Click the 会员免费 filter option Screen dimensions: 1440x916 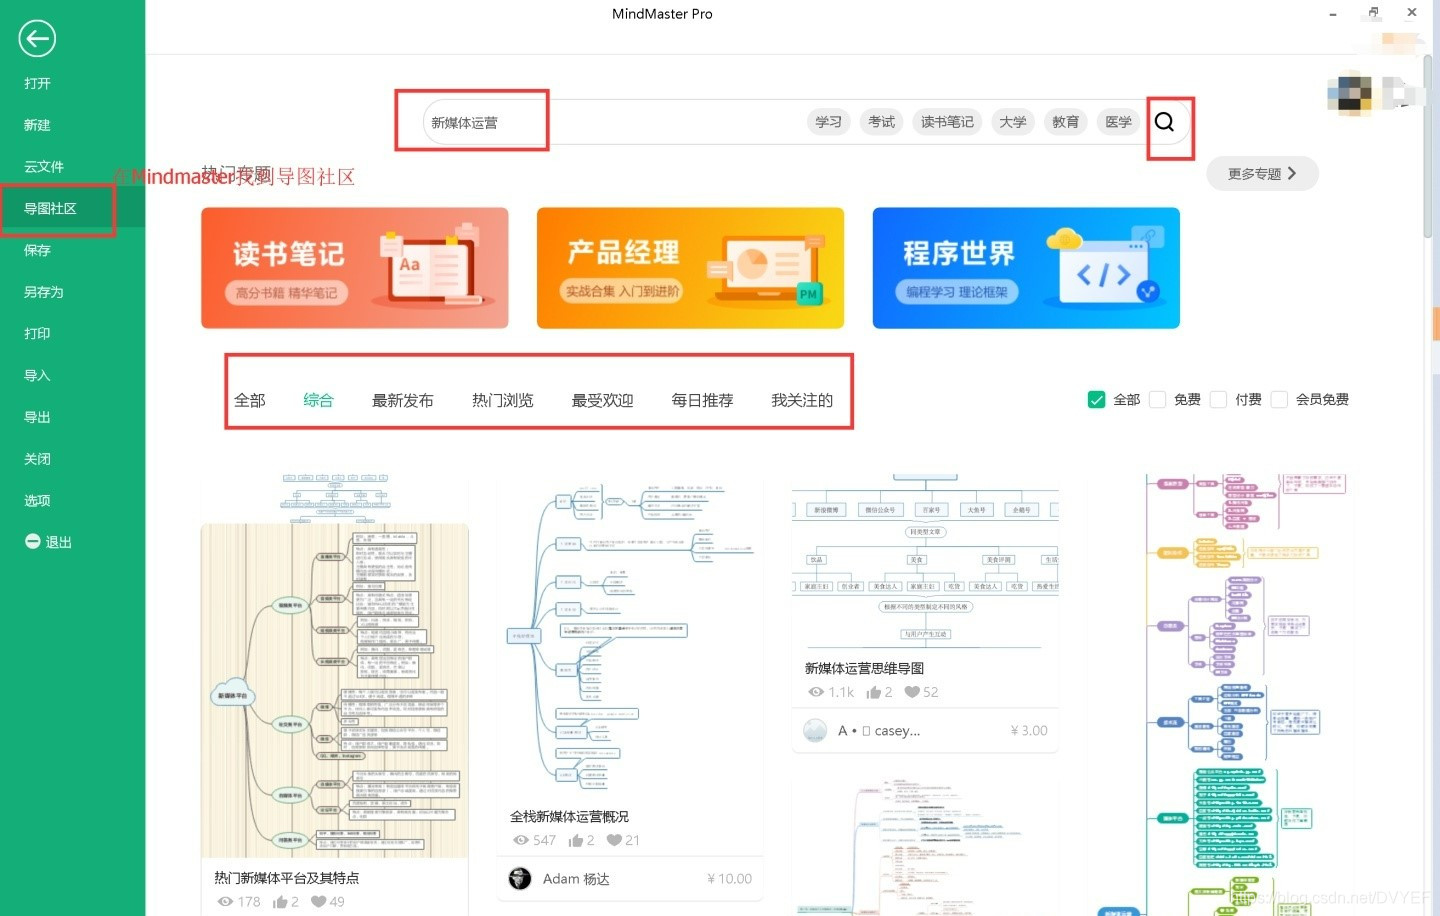point(1280,399)
